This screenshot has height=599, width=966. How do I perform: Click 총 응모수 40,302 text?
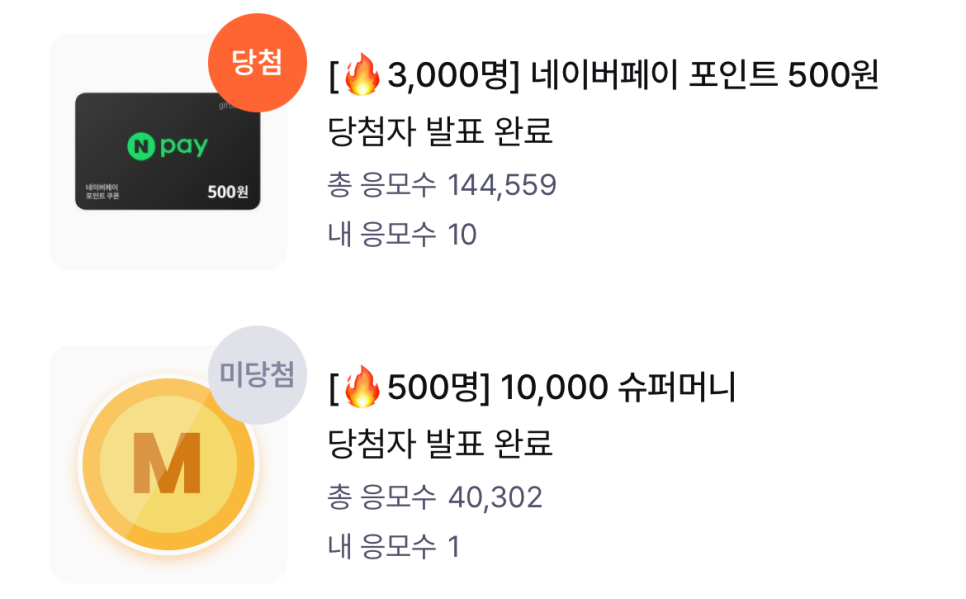tap(435, 497)
